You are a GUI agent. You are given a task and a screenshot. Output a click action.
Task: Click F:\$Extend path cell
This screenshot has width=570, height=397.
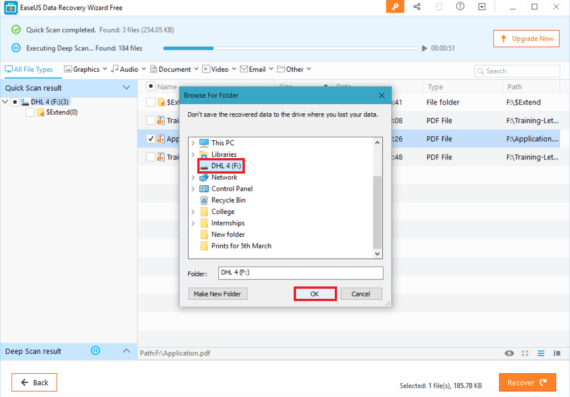pyautogui.click(x=523, y=102)
